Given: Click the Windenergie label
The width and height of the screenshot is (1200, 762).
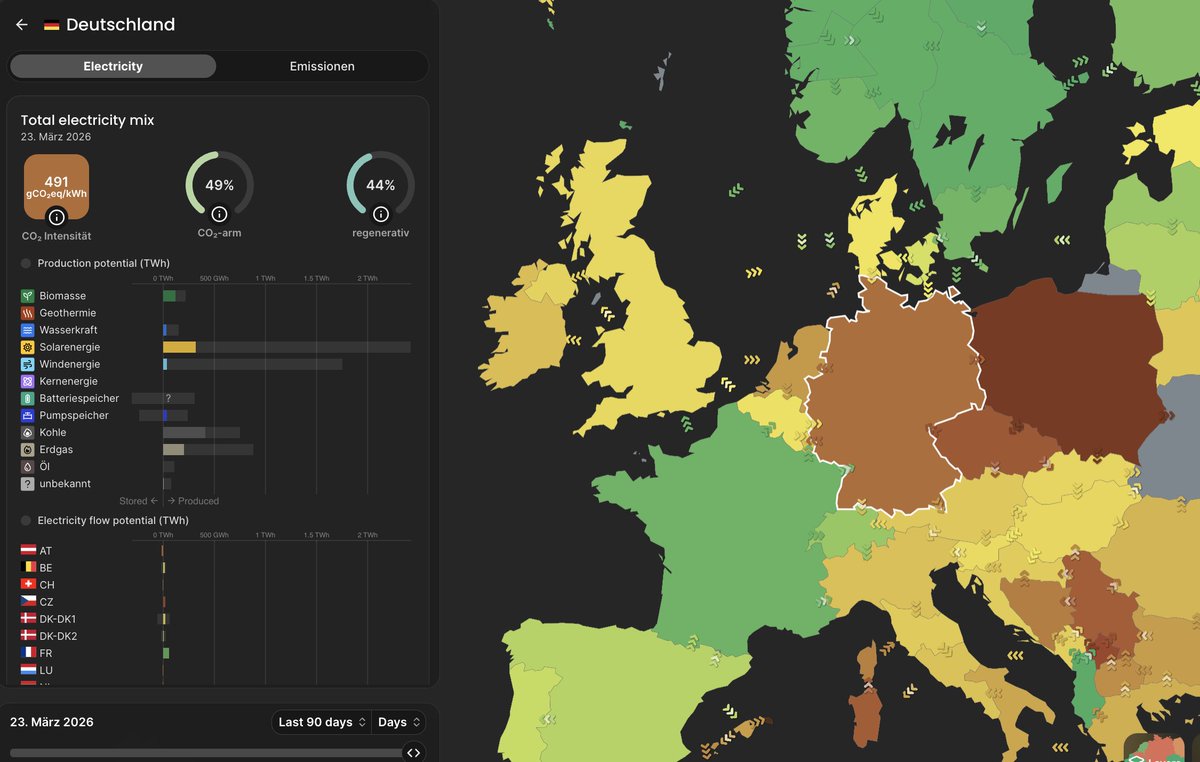Looking at the screenshot, I should (70, 364).
